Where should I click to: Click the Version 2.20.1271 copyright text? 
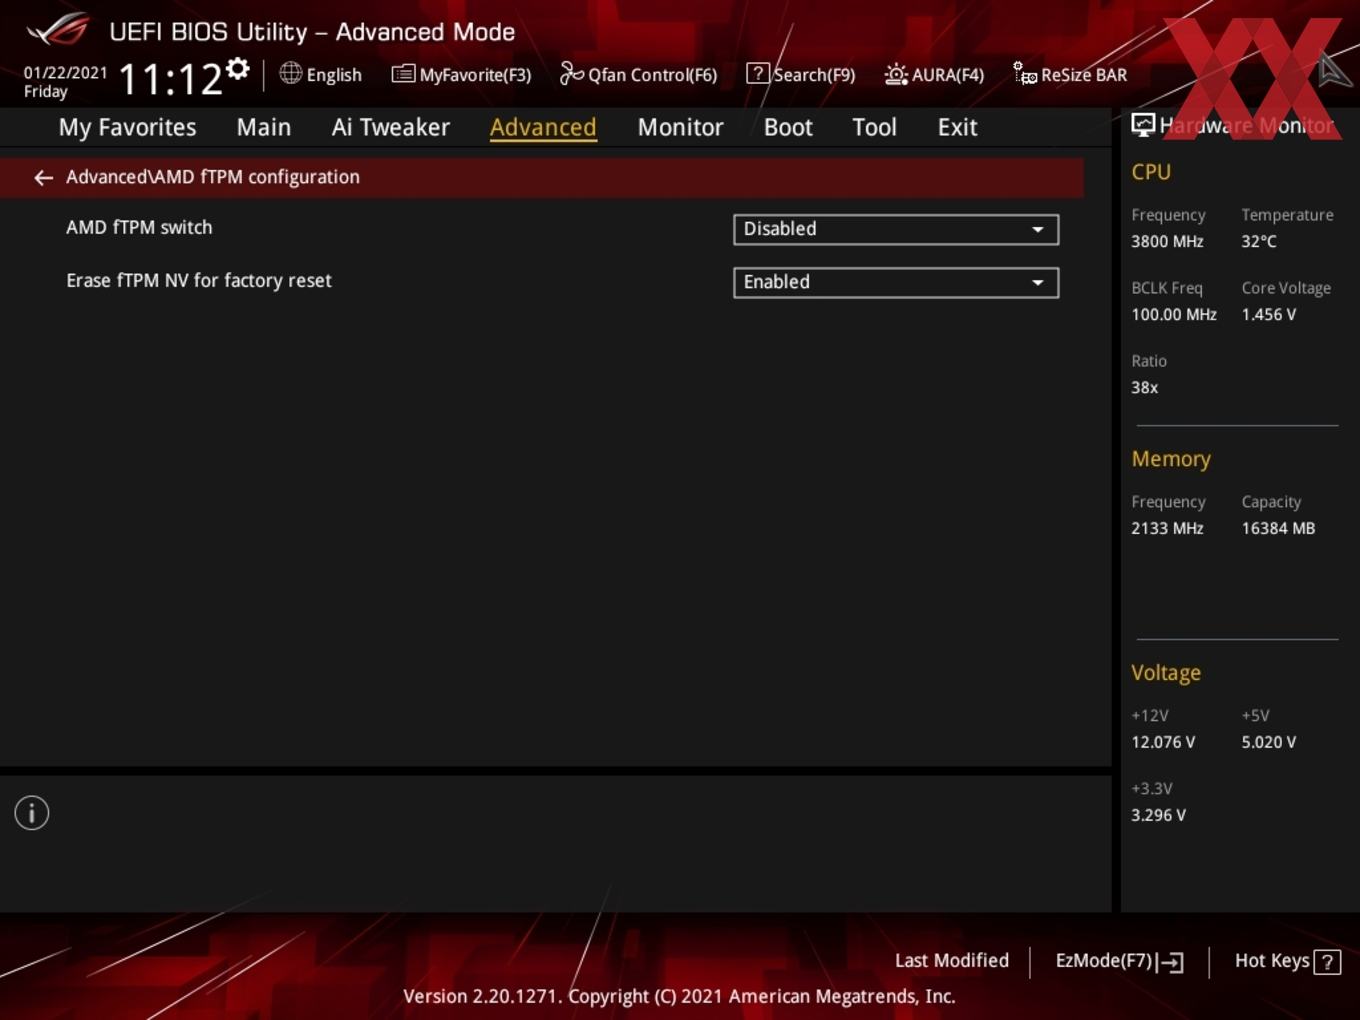pyautogui.click(x=679, y=996)
